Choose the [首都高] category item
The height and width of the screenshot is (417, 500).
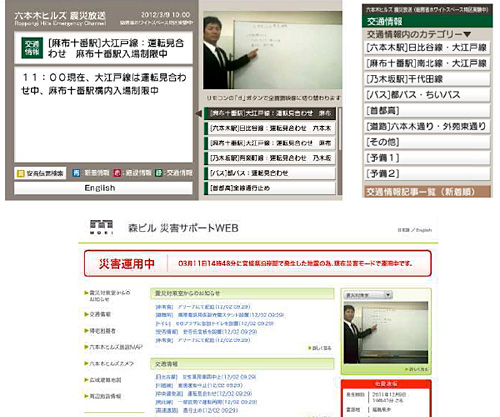427,111
